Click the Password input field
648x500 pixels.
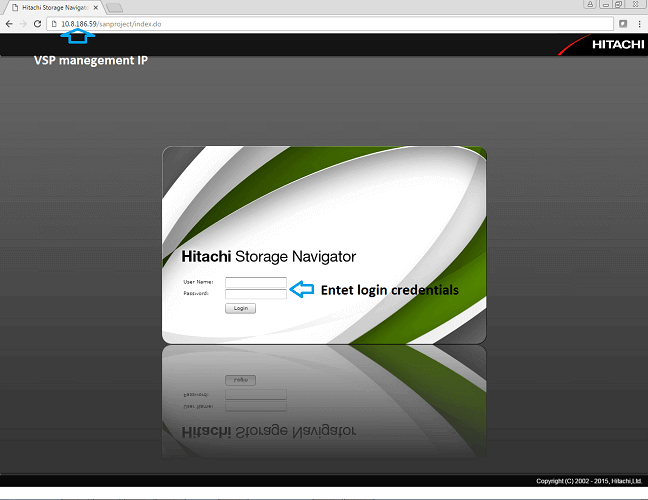tap(256, 294)
